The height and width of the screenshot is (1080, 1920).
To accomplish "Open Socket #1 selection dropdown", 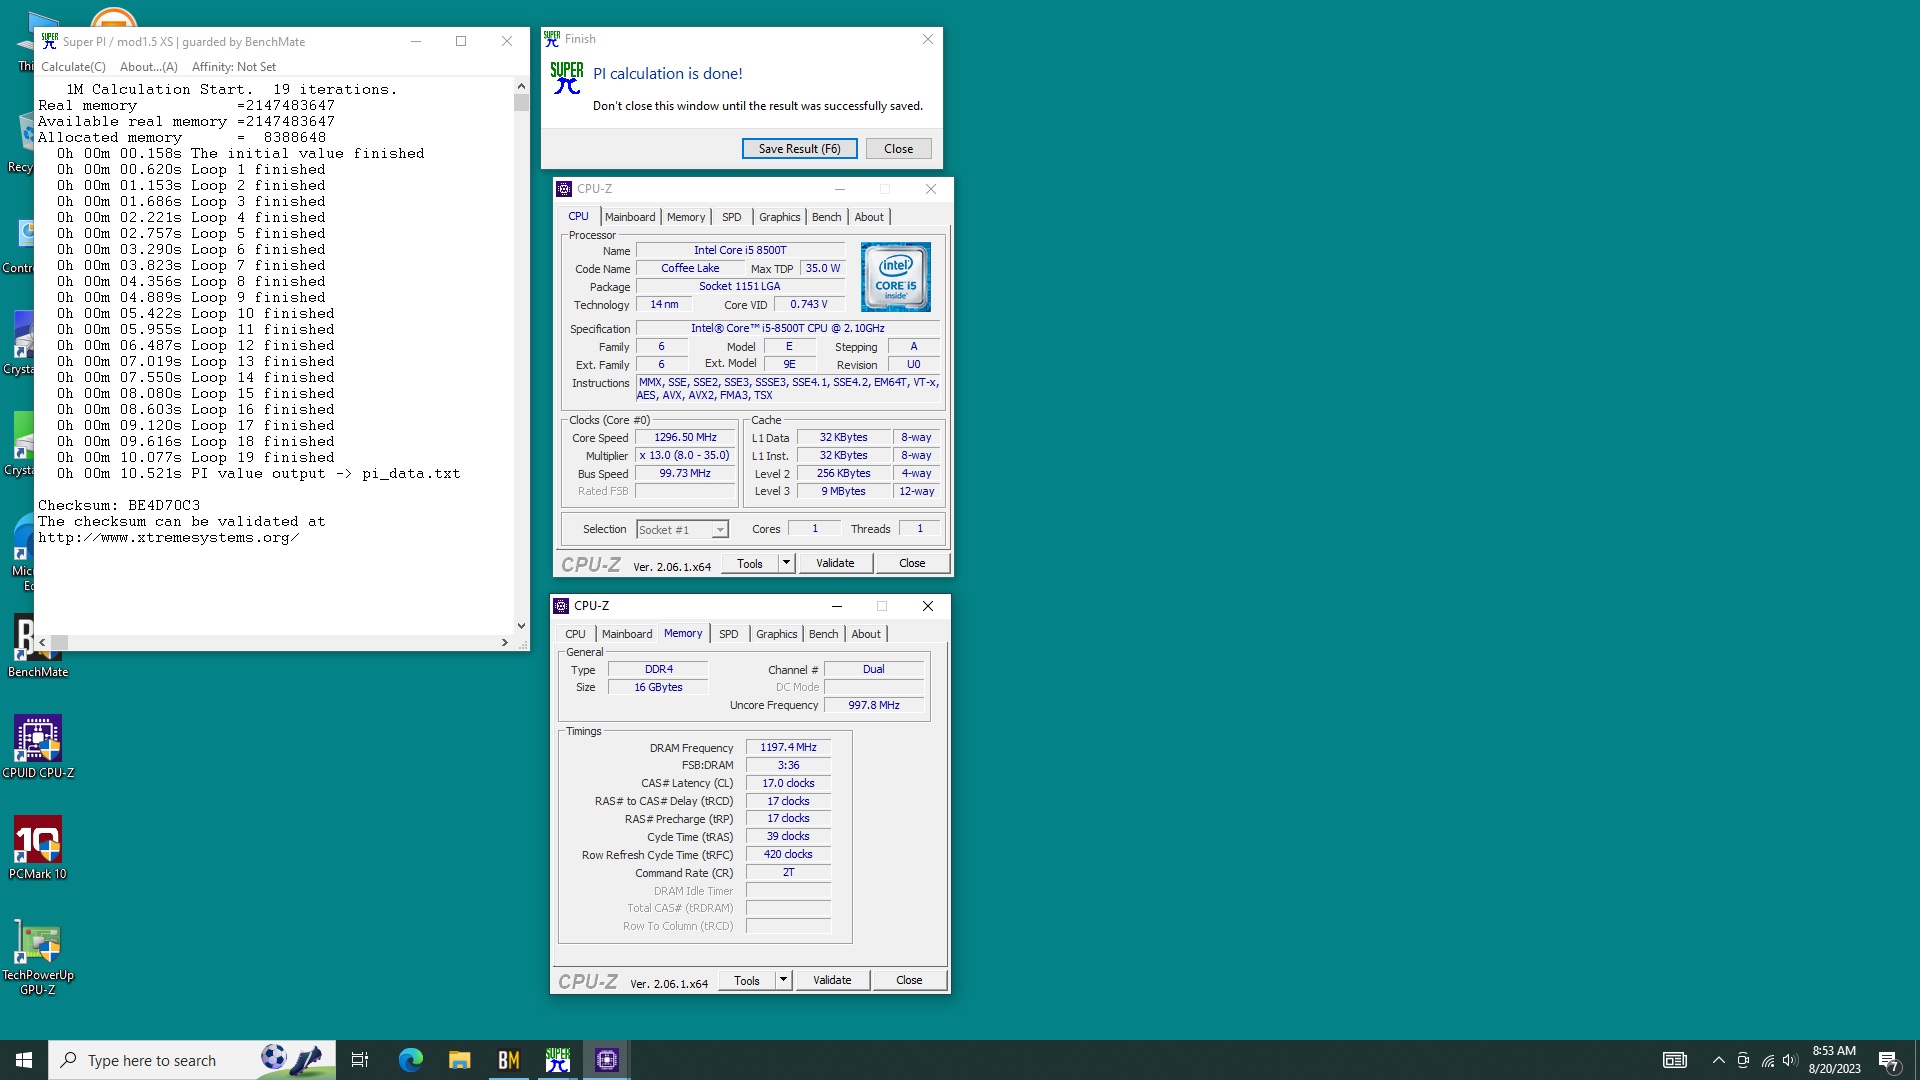I will coord(683,530).
